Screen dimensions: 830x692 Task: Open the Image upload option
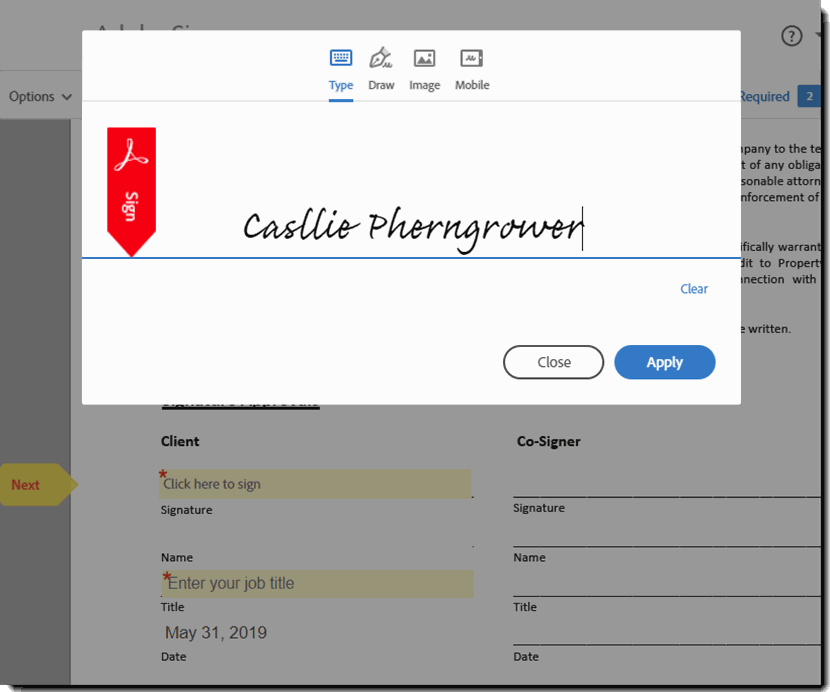coord(424,58)
